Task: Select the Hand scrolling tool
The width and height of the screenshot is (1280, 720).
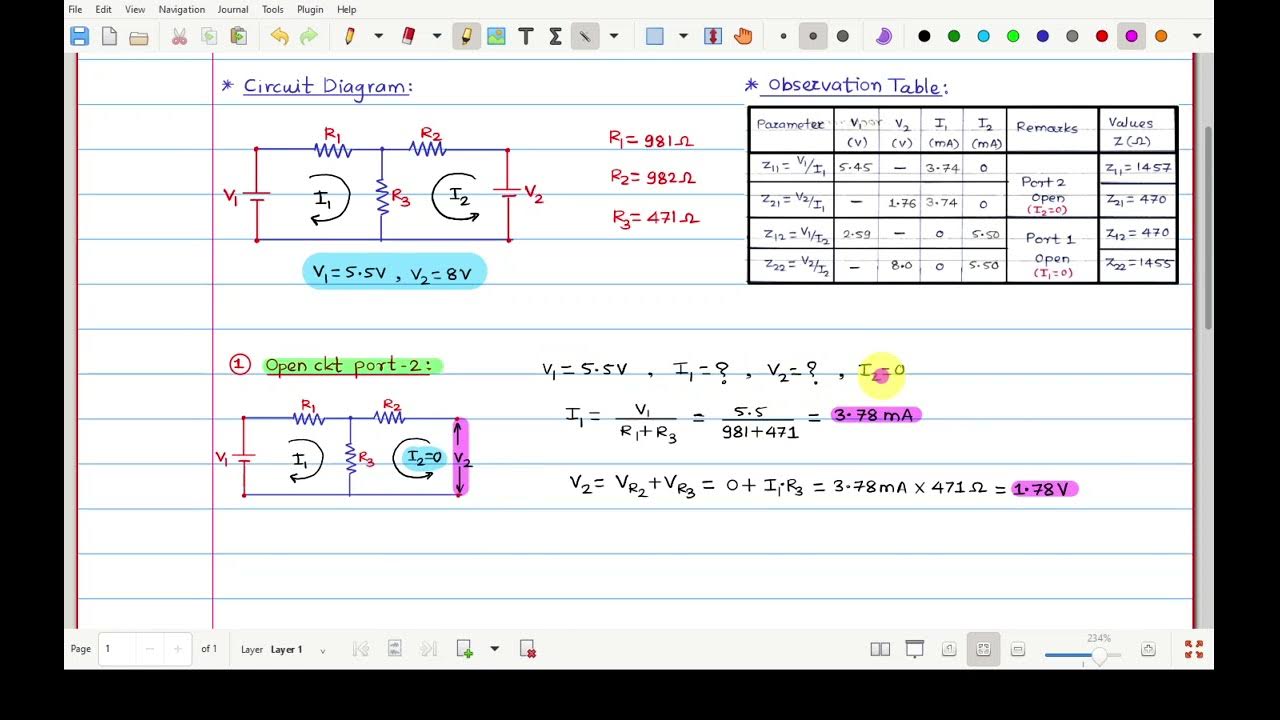Action: point(743,37)
